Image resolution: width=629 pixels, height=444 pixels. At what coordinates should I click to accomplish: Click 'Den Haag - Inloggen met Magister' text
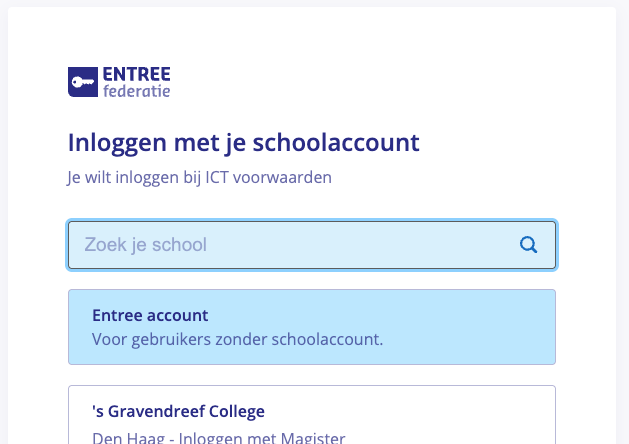(x=219, y=438)
